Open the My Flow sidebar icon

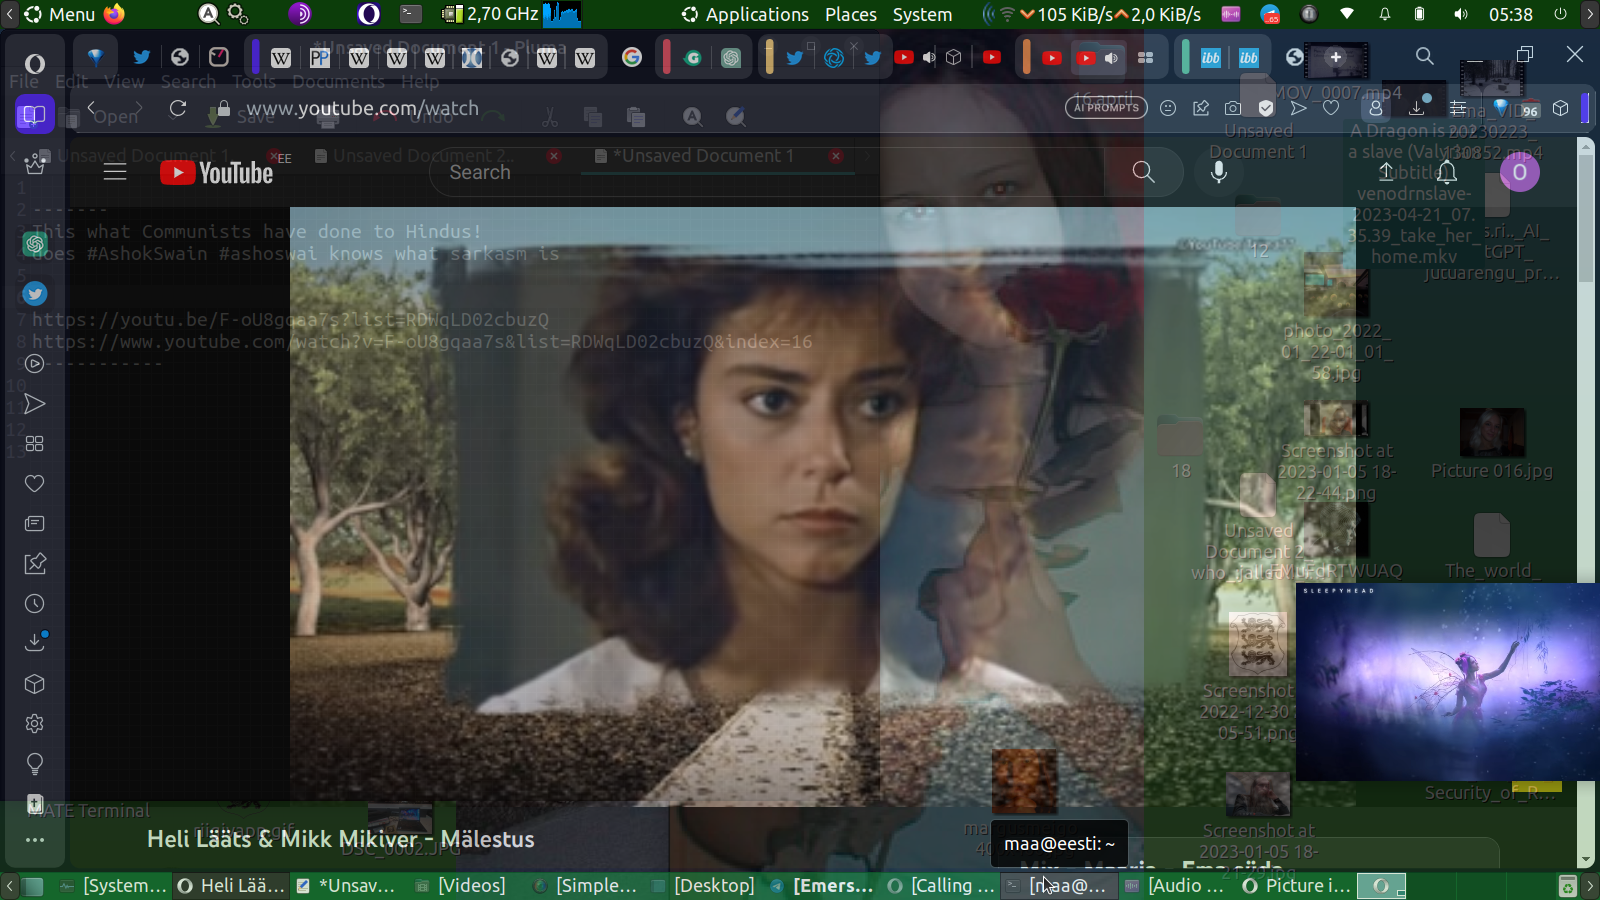coord(35,404)
